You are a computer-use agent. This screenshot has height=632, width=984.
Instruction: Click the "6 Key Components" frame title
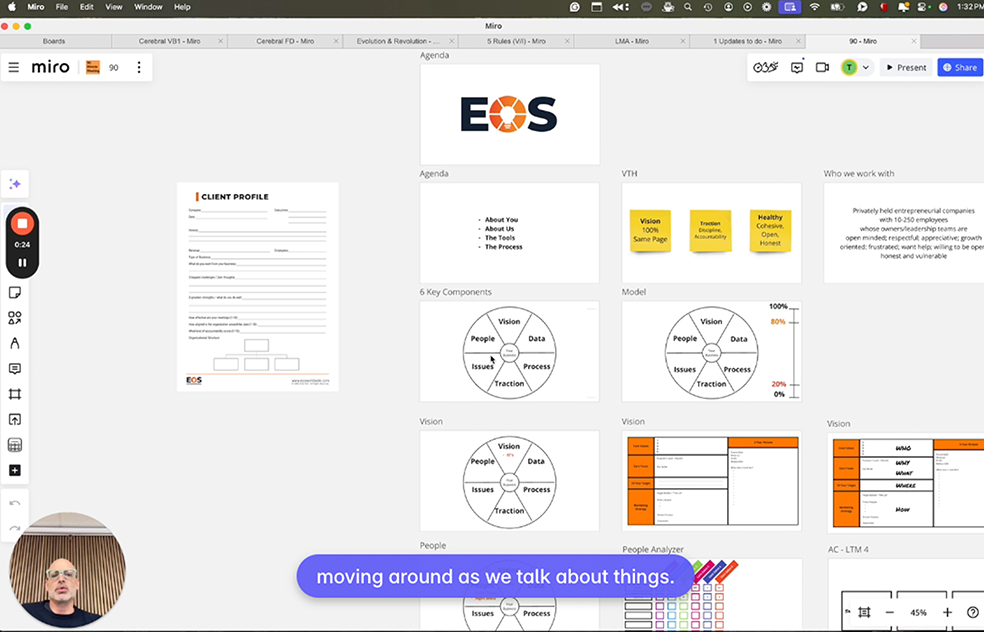pos(456,292)
